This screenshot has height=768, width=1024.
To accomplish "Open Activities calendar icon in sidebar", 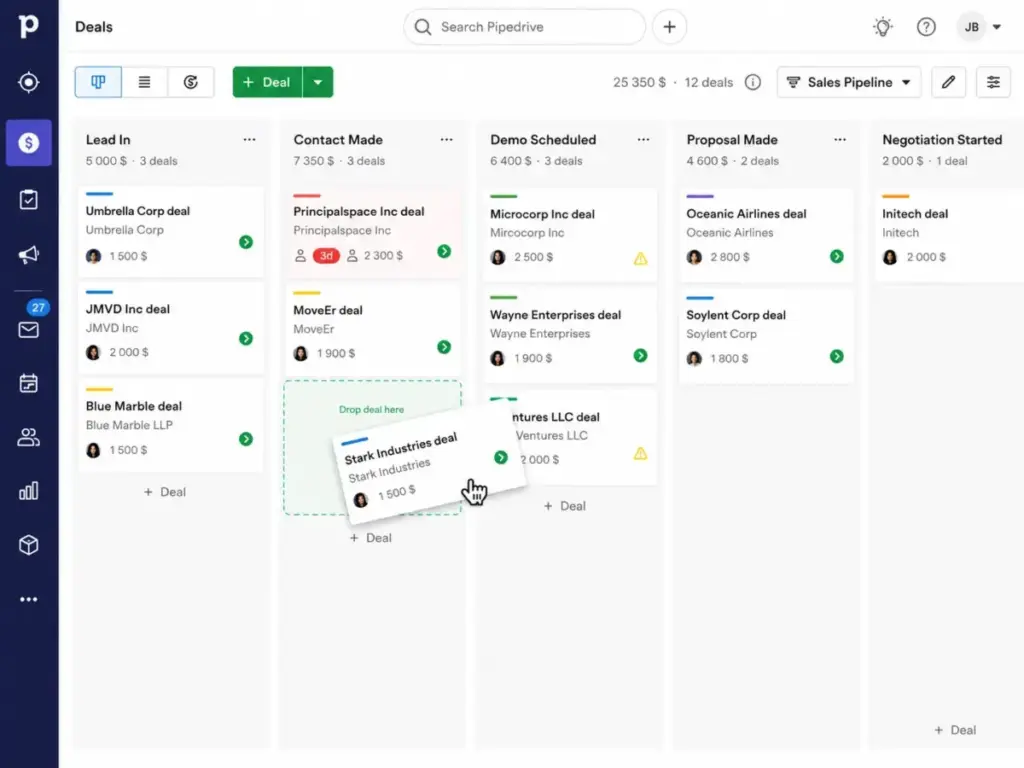I will [x=28, y=383].
